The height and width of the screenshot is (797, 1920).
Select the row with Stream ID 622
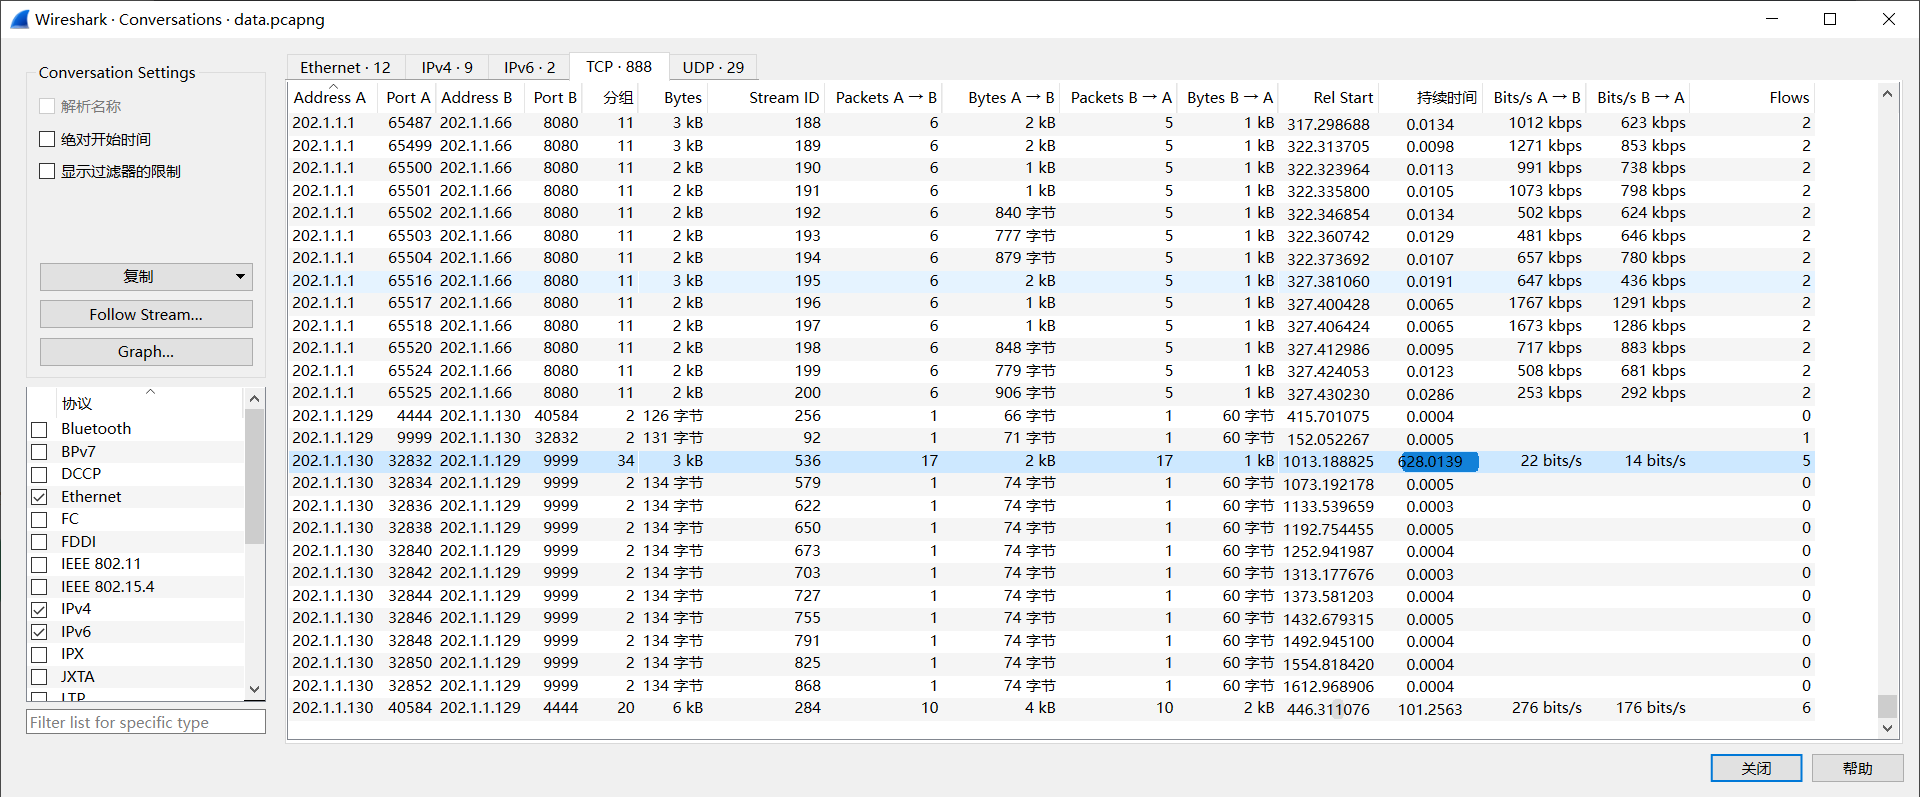(x=1051, y=506)
